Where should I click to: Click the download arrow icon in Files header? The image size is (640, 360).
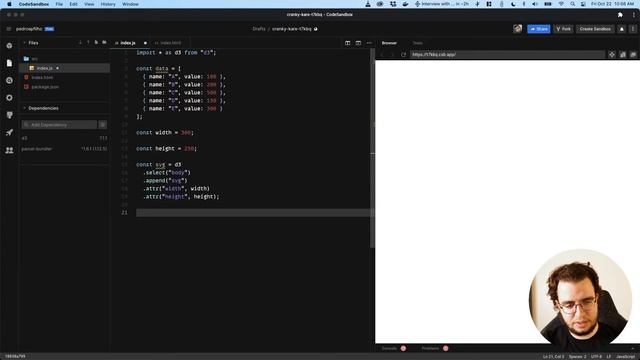(80, 42)
